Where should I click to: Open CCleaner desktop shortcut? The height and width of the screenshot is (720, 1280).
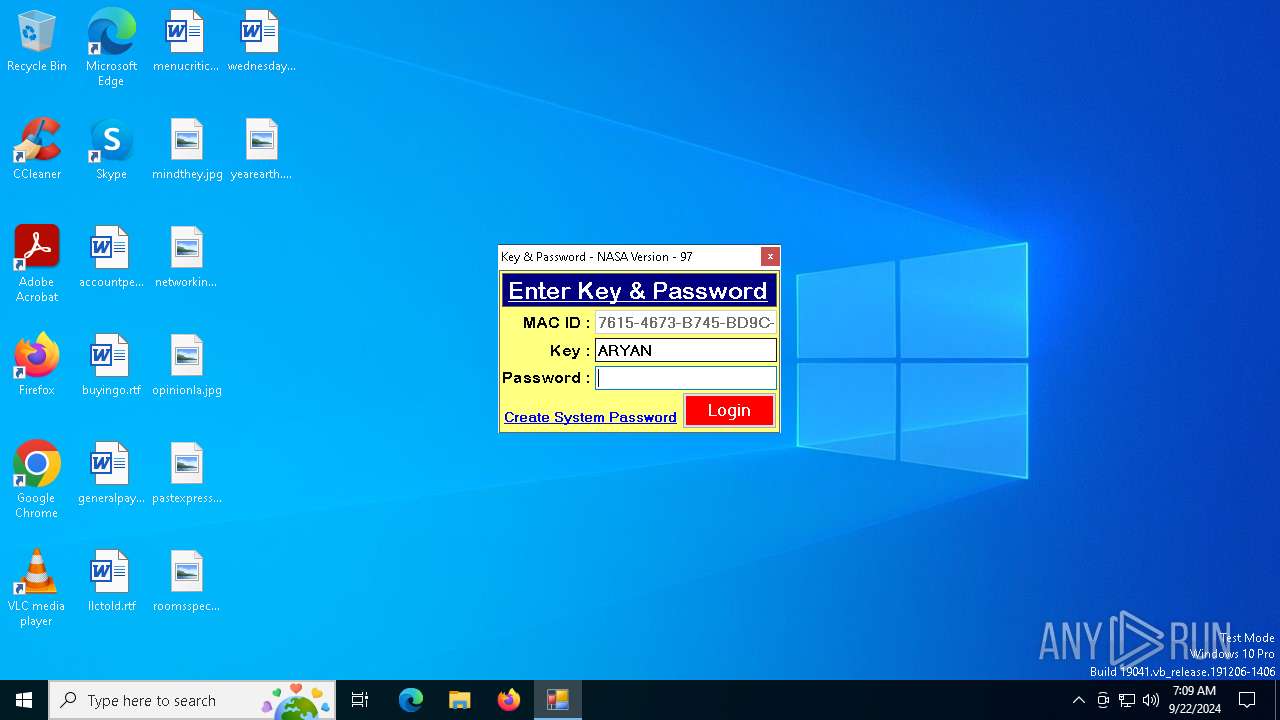click(x=37, y=150)
